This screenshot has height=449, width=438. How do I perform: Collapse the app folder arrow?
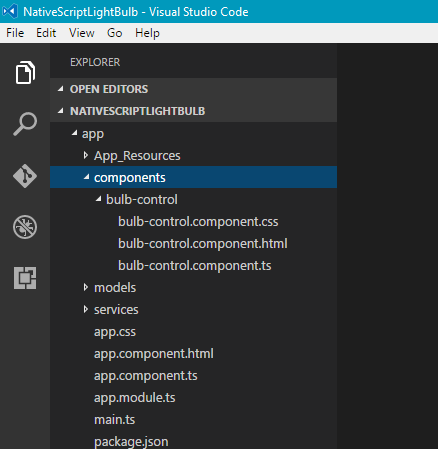75,133
